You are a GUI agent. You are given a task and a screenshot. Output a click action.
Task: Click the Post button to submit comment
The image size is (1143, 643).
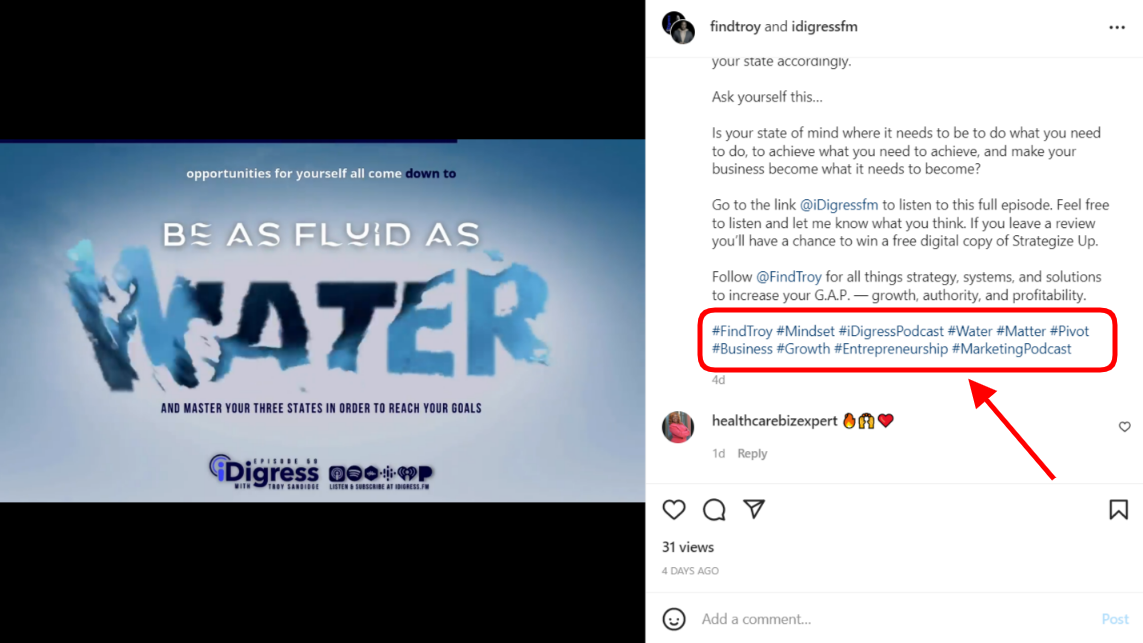(x=1115, y=618)
